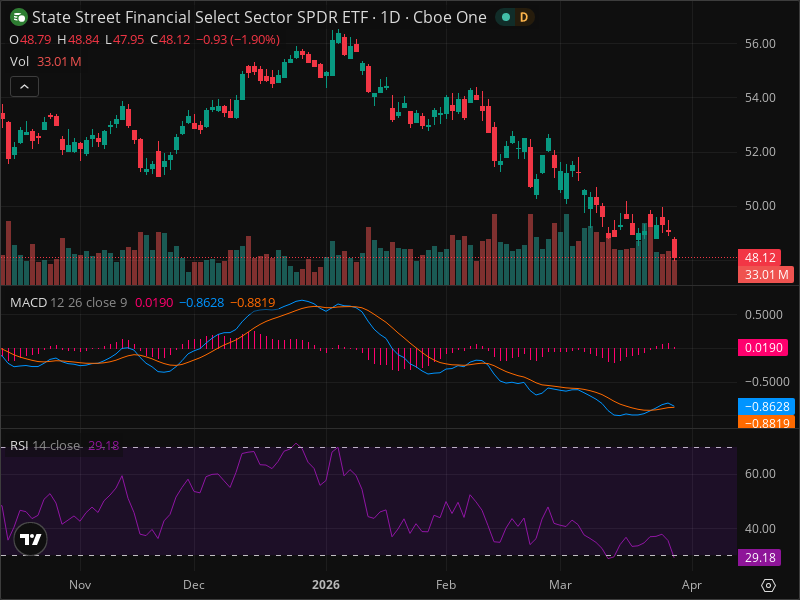Click the 0.0190 MACD histogram axis label

point(763,348)
